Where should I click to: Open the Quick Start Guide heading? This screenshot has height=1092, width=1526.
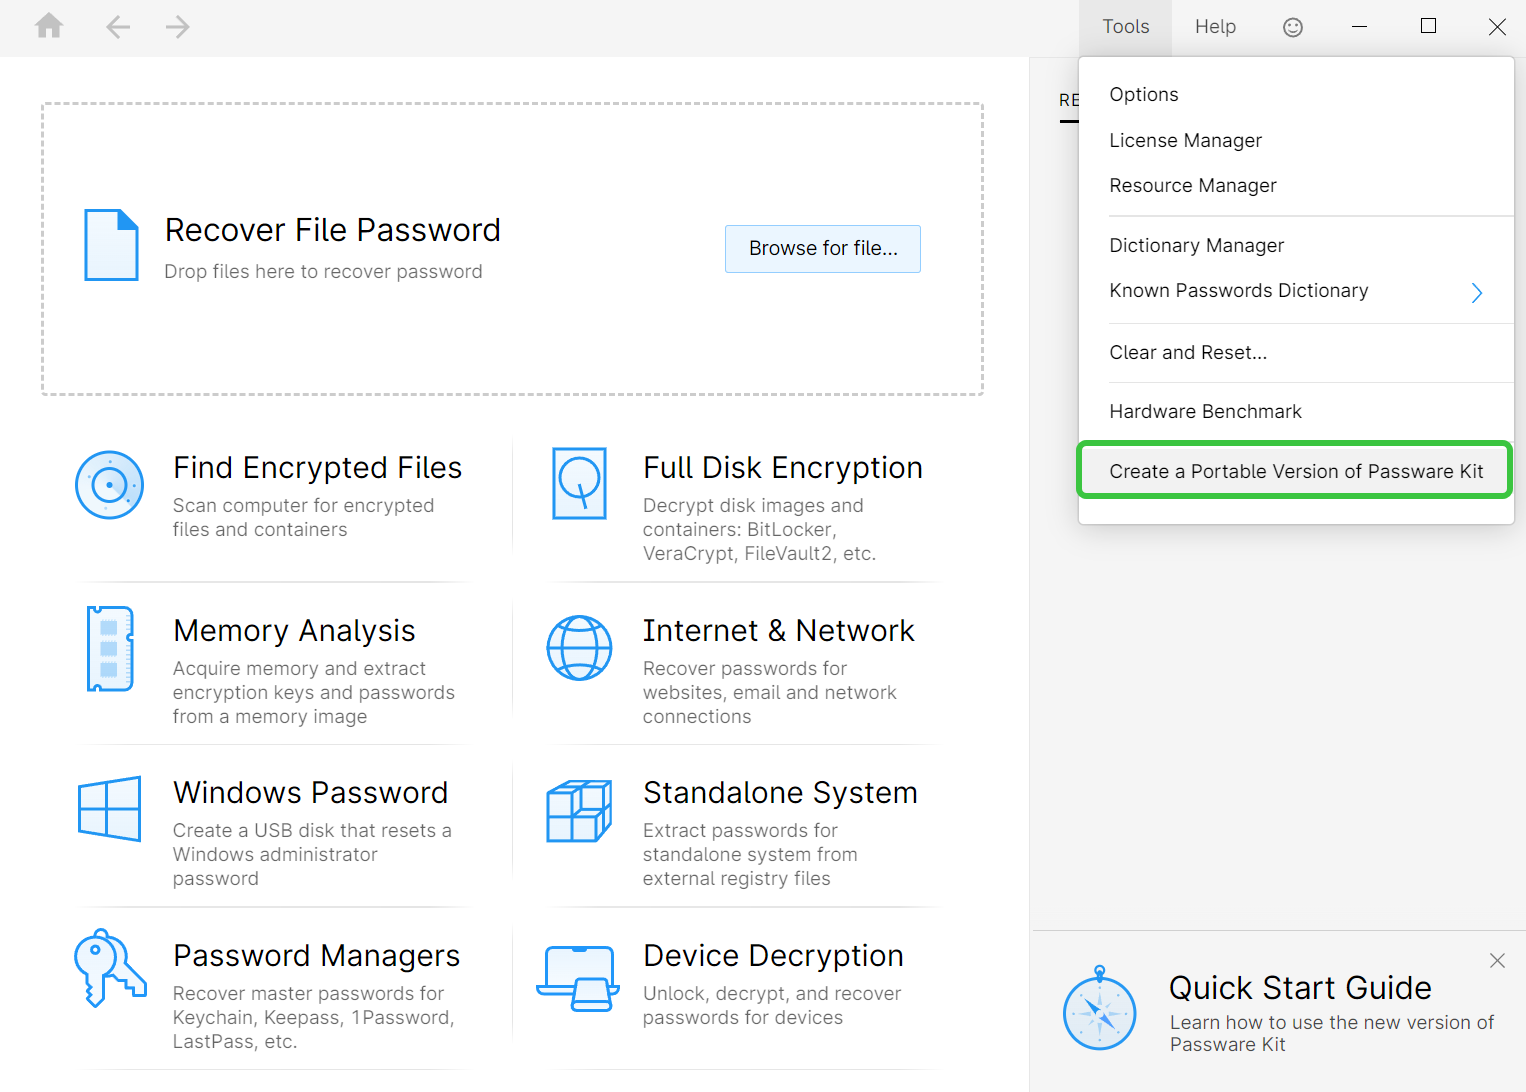click(x=1300, y=988)
